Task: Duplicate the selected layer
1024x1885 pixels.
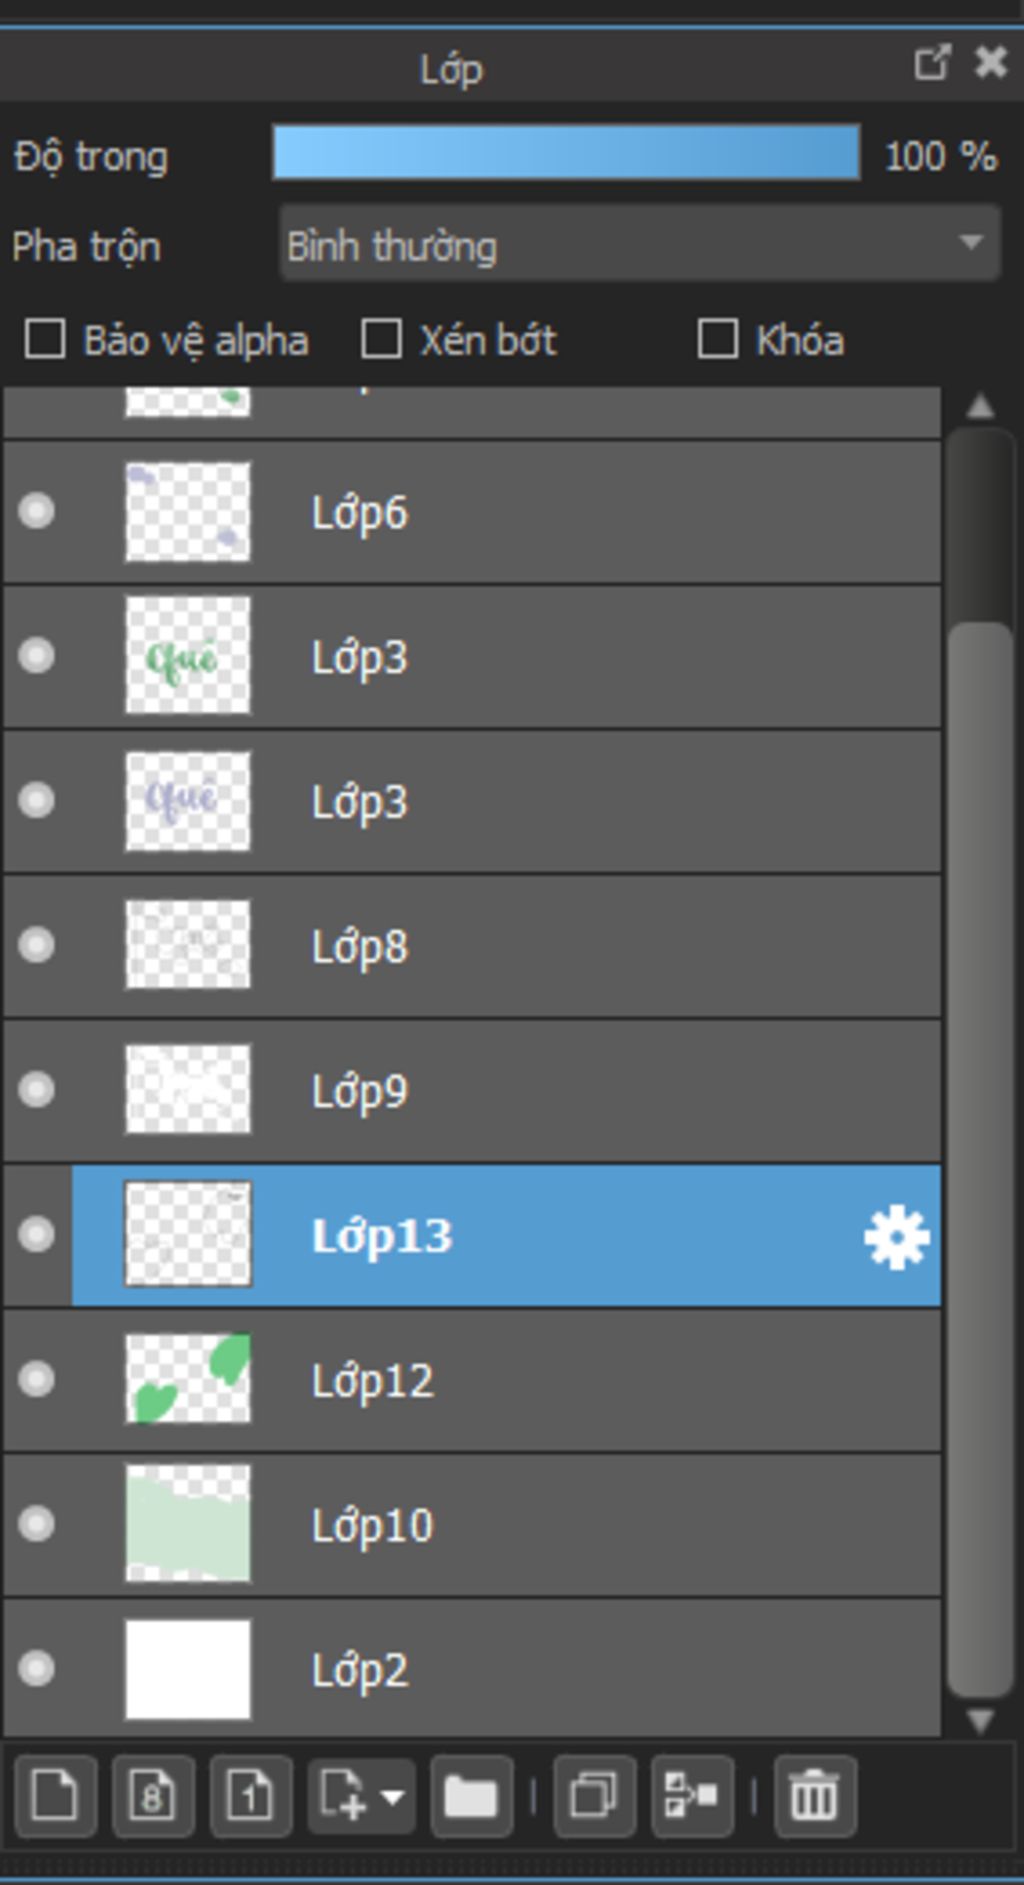Action: (594, 1797)
